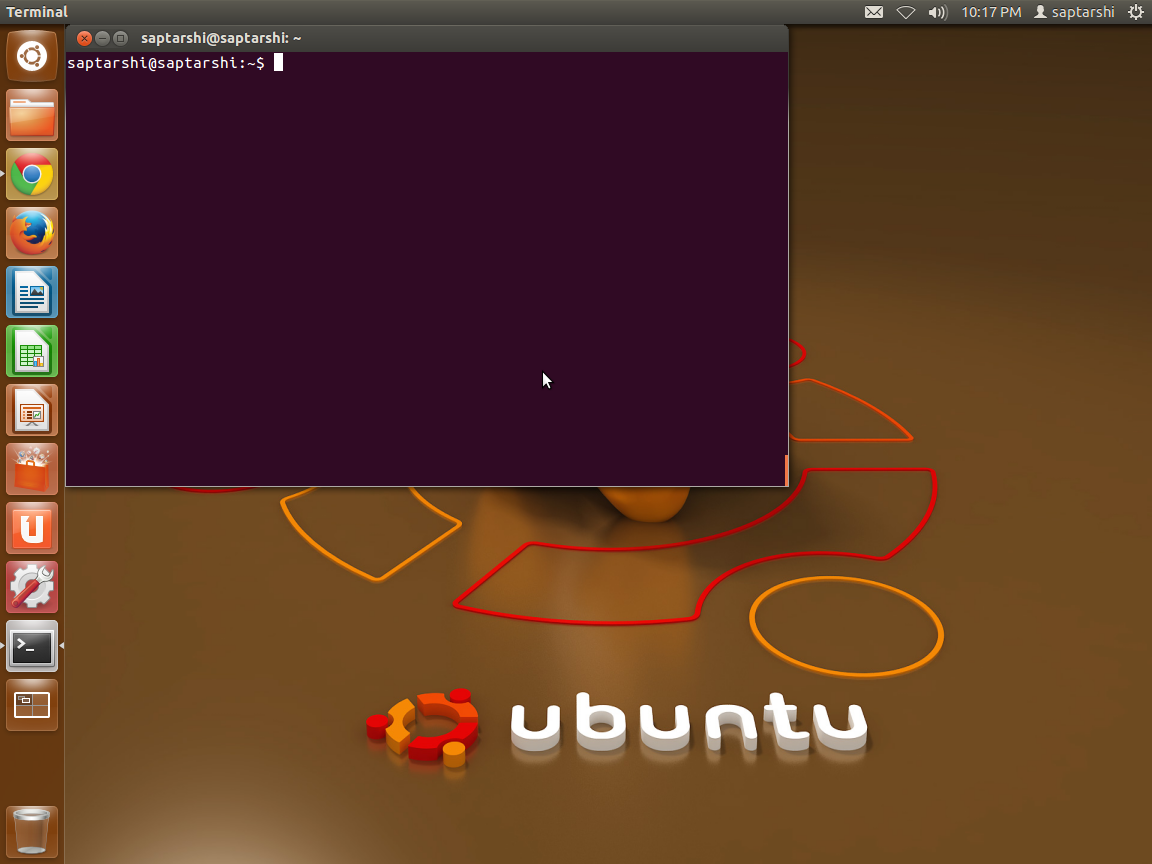Open Ubuntu One from the launcher
The height and width of the screenshot is (864, 1152).
pyautogui.click(x=32, y=528)
